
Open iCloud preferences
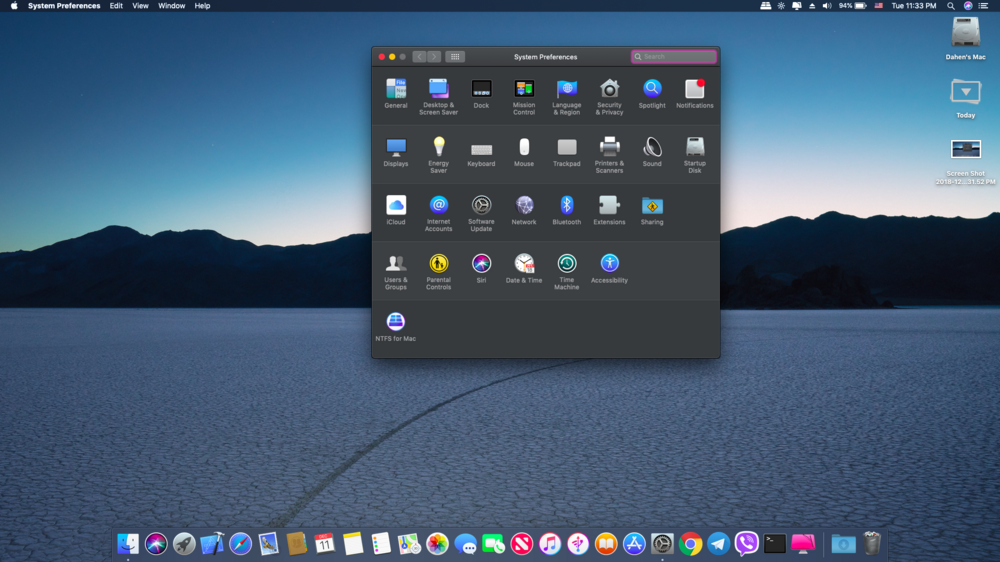point(396,206)
